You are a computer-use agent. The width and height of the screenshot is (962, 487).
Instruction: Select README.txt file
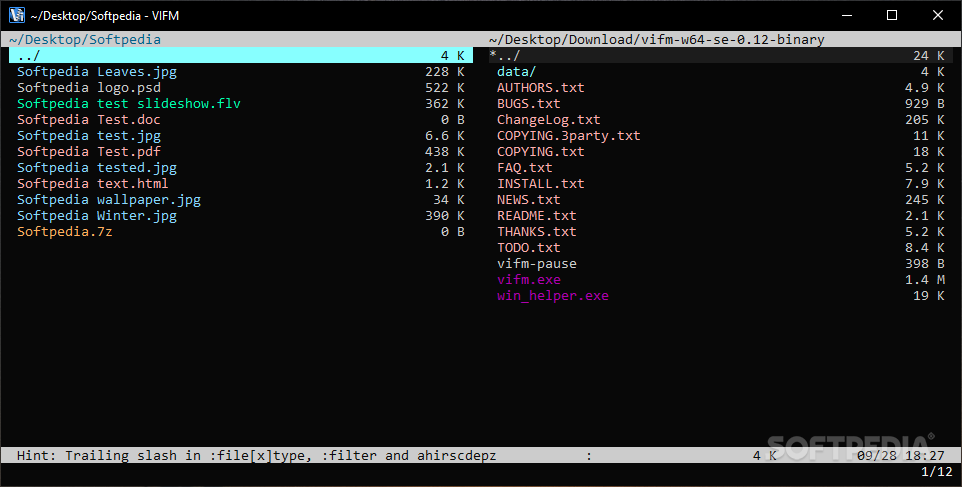point(537,215)
